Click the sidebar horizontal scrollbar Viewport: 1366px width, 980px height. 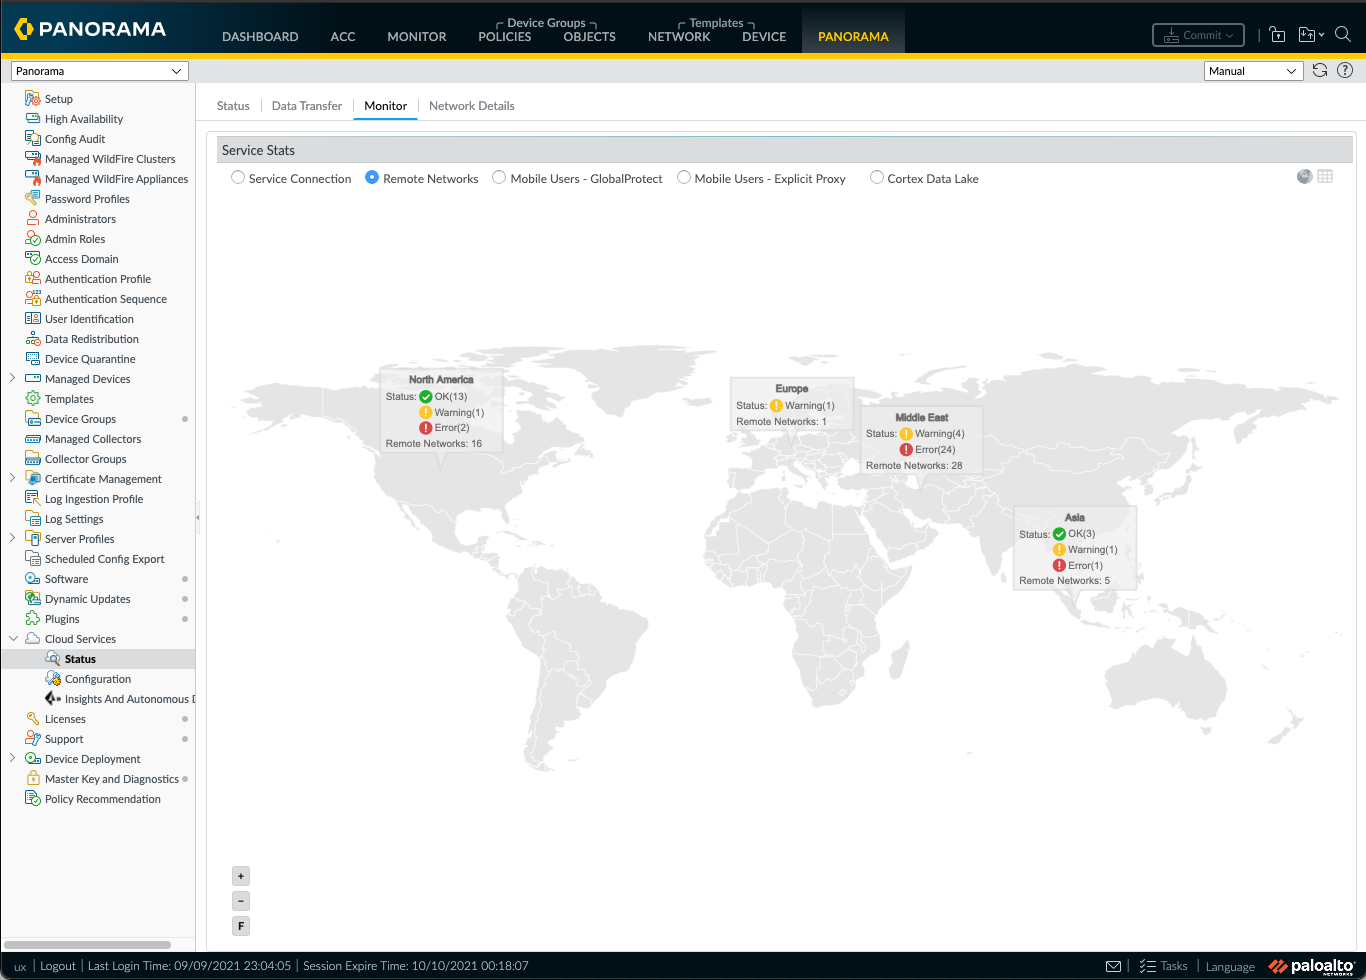point(87,944)
